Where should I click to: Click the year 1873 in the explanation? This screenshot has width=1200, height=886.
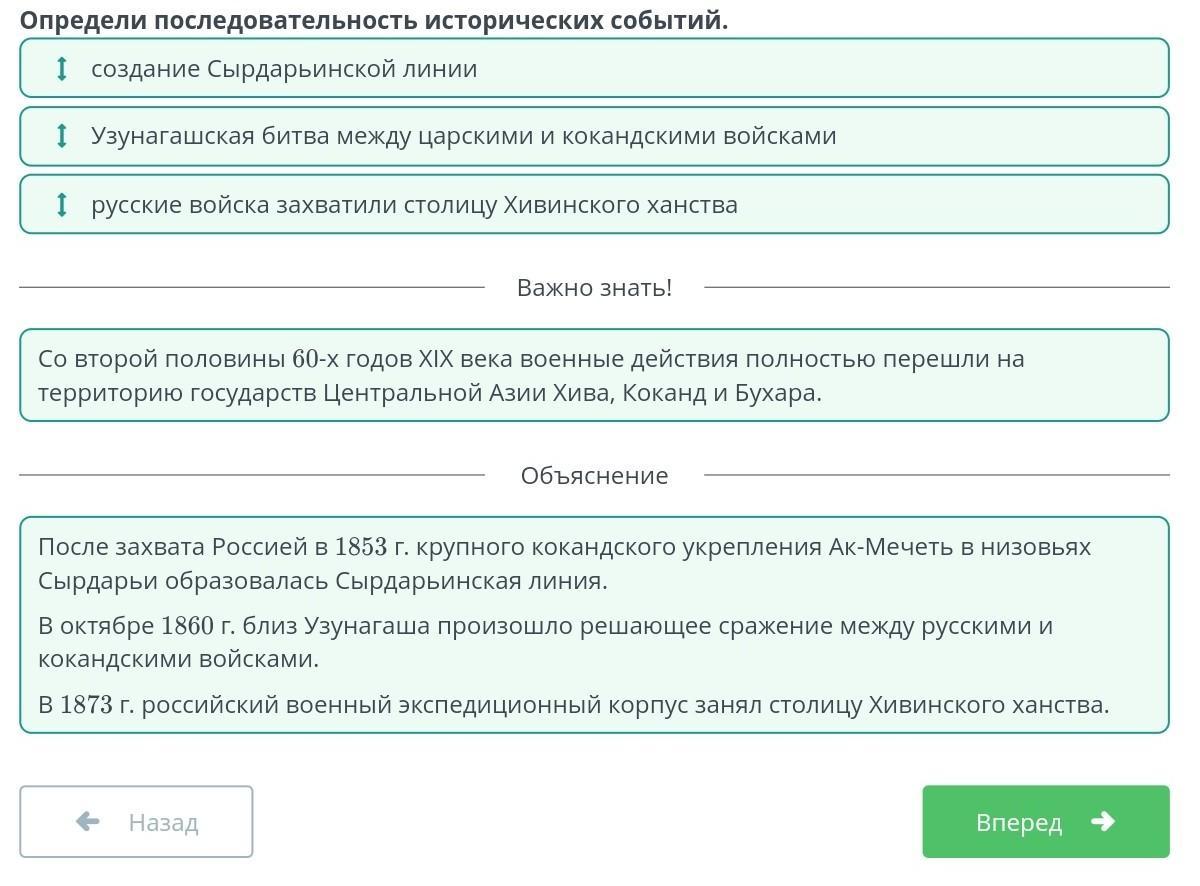(x=85, y=705)
